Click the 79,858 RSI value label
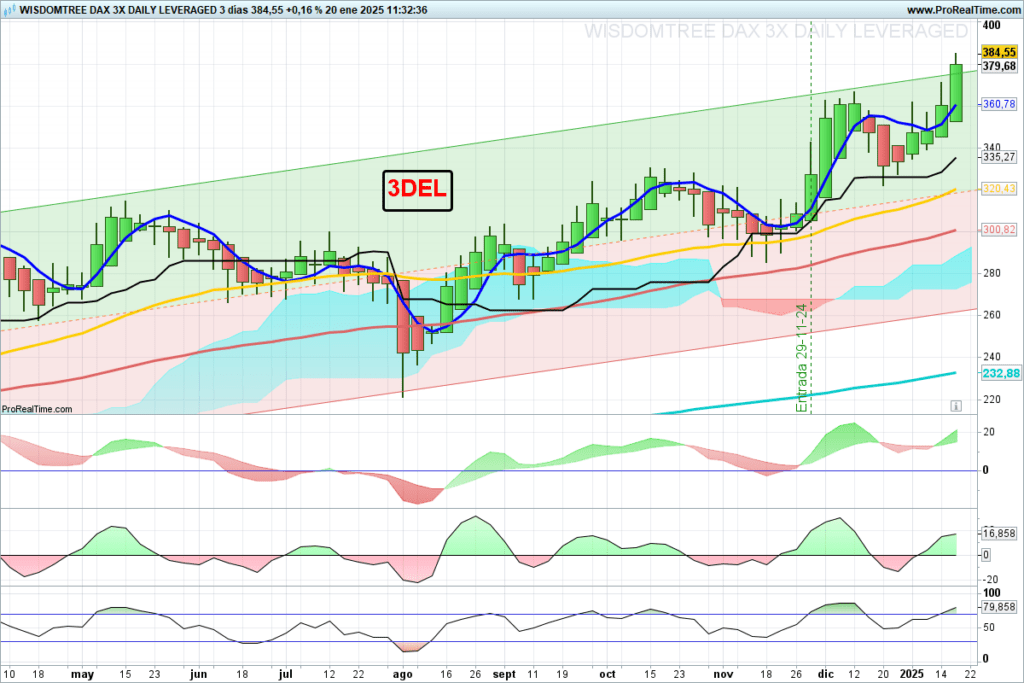 click(999, 607)
